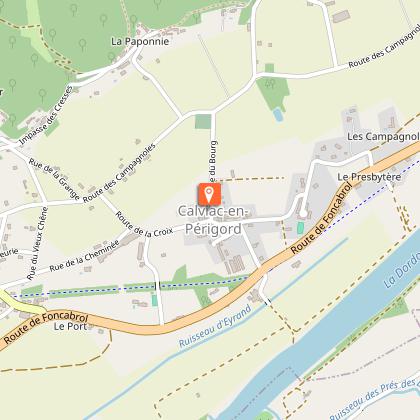Screen dimensions: 420x420
Task: Click Route des Campagnoles label at top right
Action: click(x=384, y=46)
